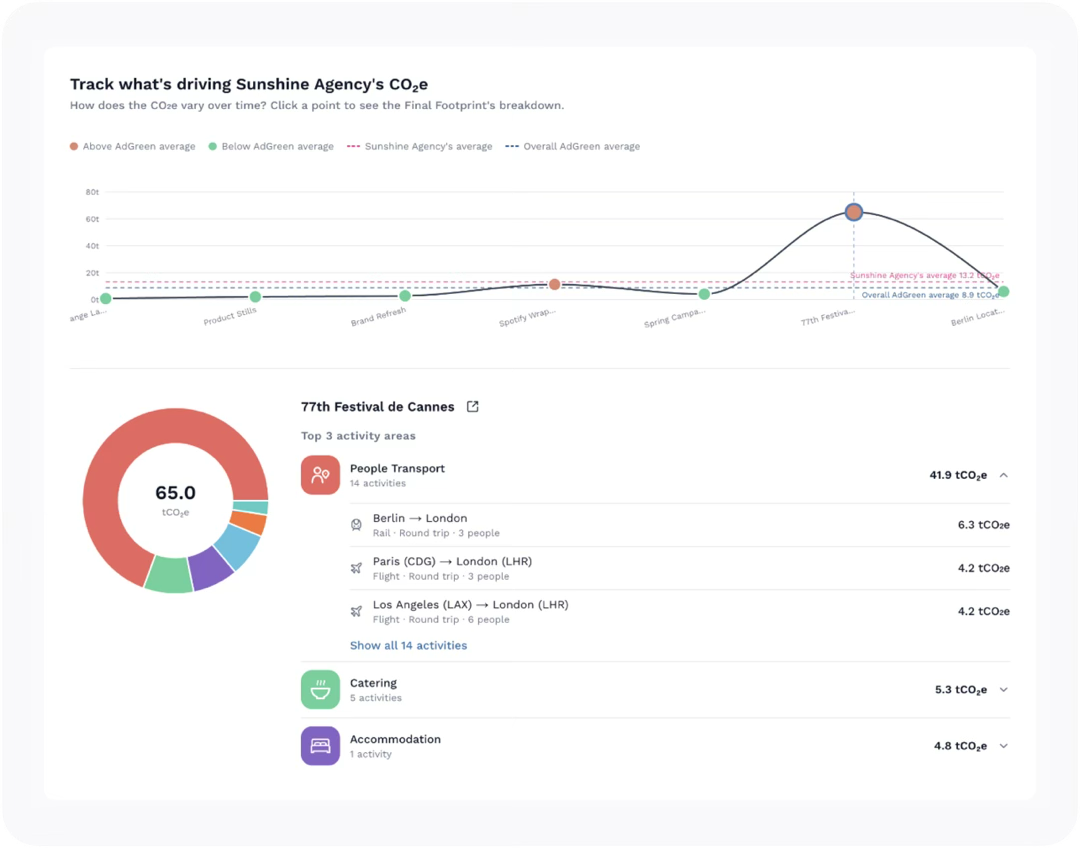1080x848 pixels.
Task: Toggle Overall AdGreen average legend item
Action: (x=572, y=146)
